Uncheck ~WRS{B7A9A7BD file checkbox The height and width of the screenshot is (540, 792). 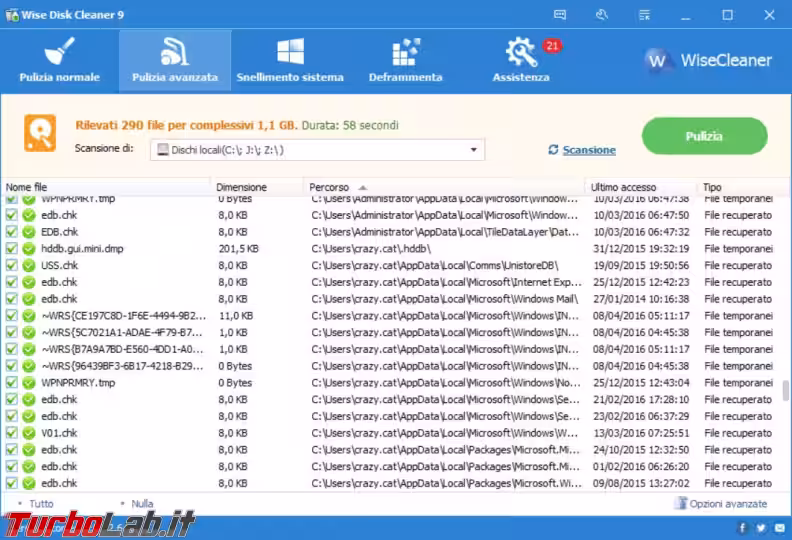[x=11, y=349]
